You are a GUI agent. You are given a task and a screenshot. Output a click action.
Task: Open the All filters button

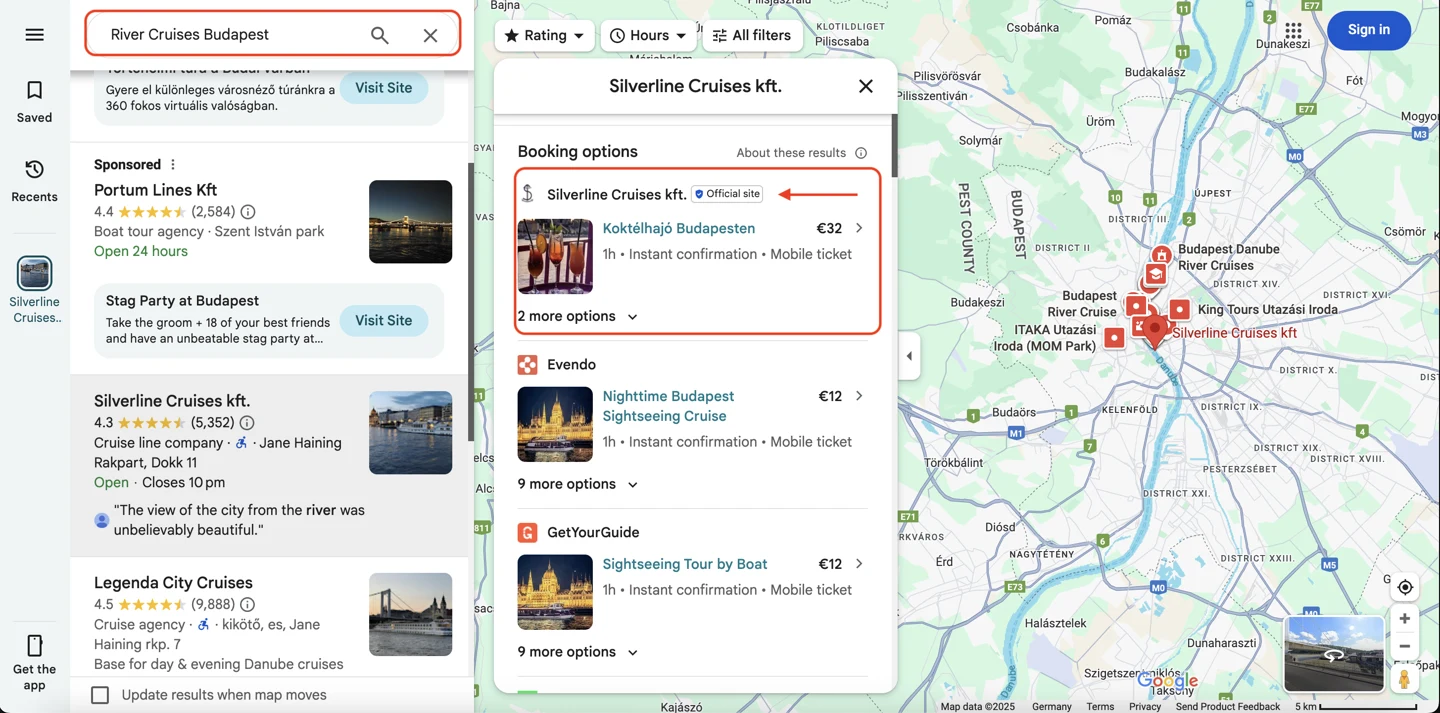pos(753,35)
